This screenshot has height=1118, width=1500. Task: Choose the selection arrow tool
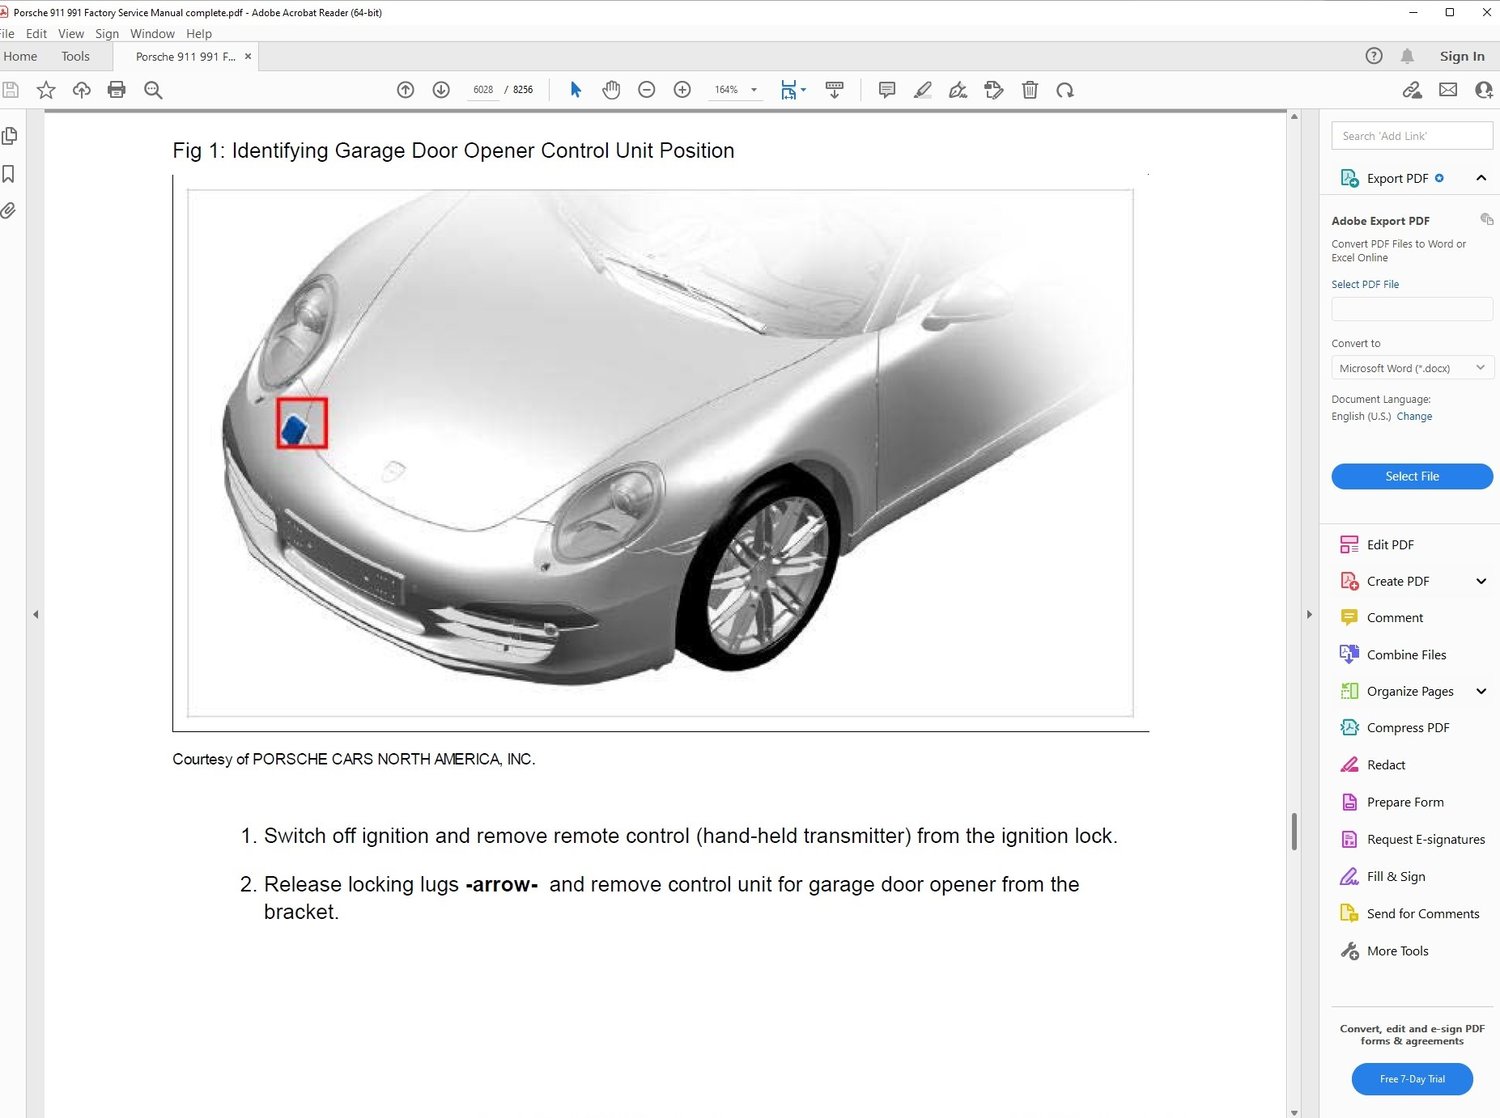(575, 90)
